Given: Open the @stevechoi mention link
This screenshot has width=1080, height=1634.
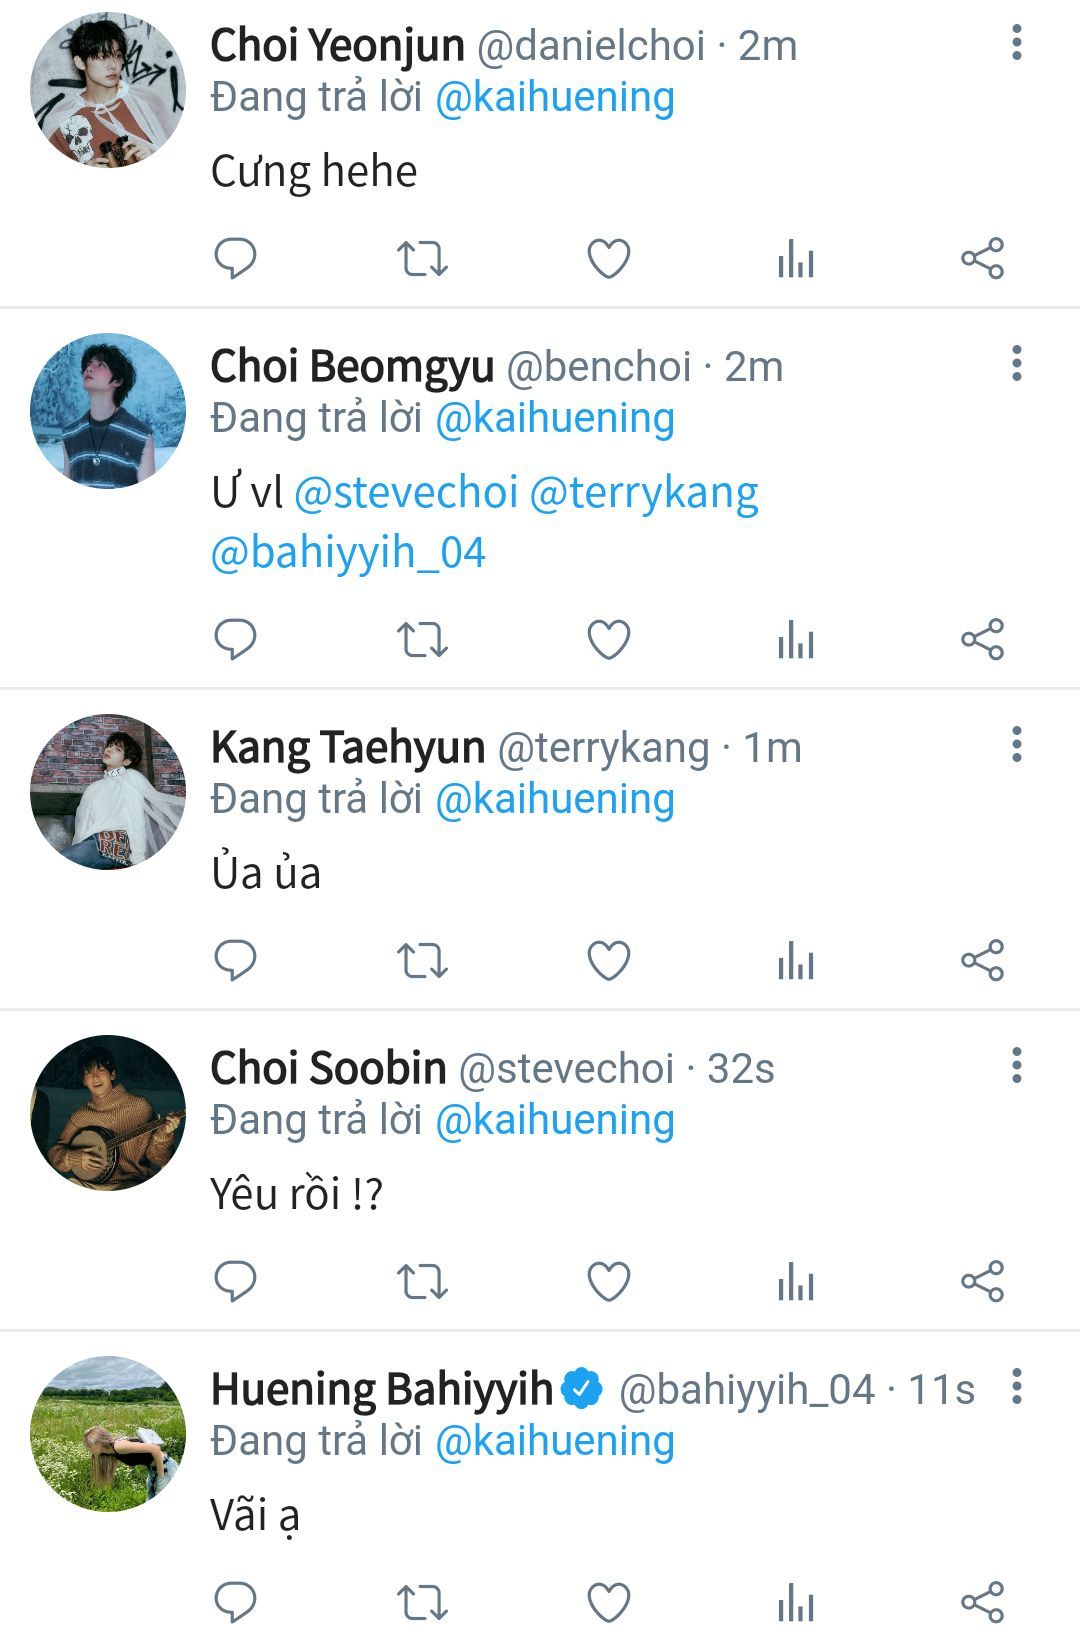Looking at the screenshot, I should coord(406,493).
